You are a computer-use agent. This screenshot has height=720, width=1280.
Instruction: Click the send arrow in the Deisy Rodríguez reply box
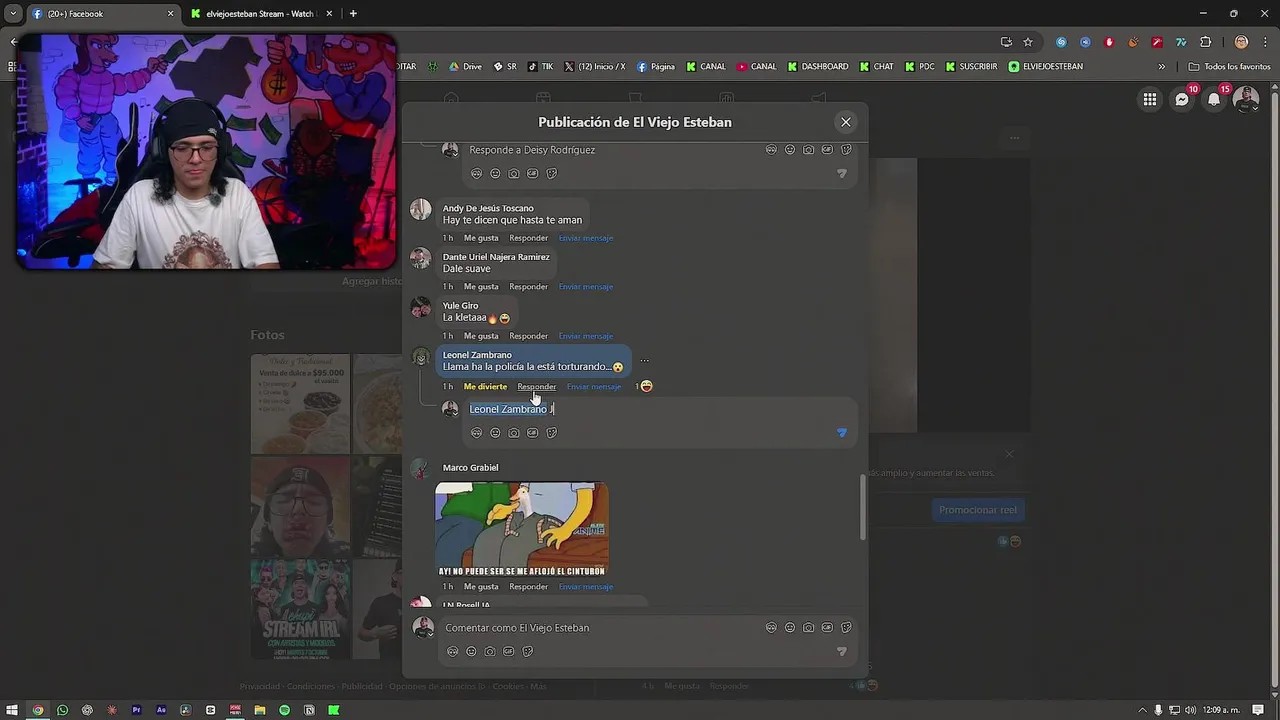841,173
